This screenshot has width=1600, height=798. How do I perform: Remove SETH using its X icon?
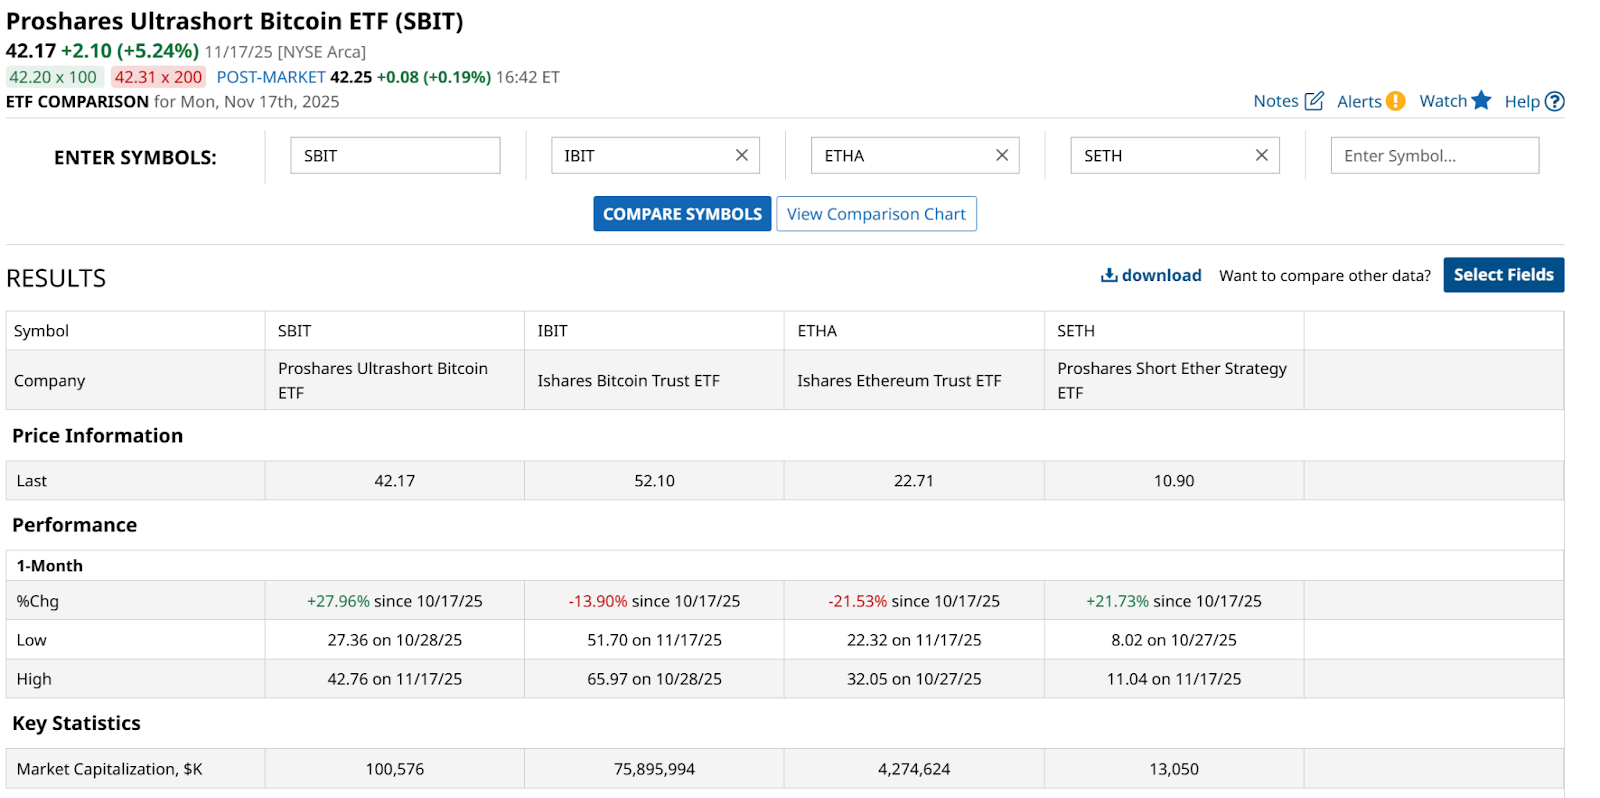pyautogui.click(x=1261, y=155)
